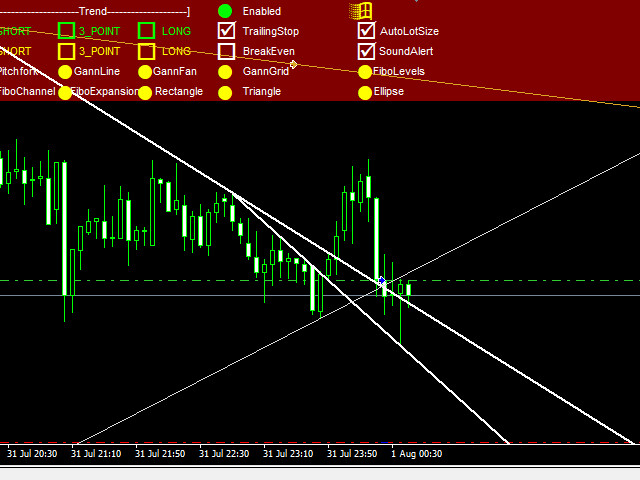640x480 pixels.
Task: Toggle the green Enabled indicator
Action: (x=225, y=11)
